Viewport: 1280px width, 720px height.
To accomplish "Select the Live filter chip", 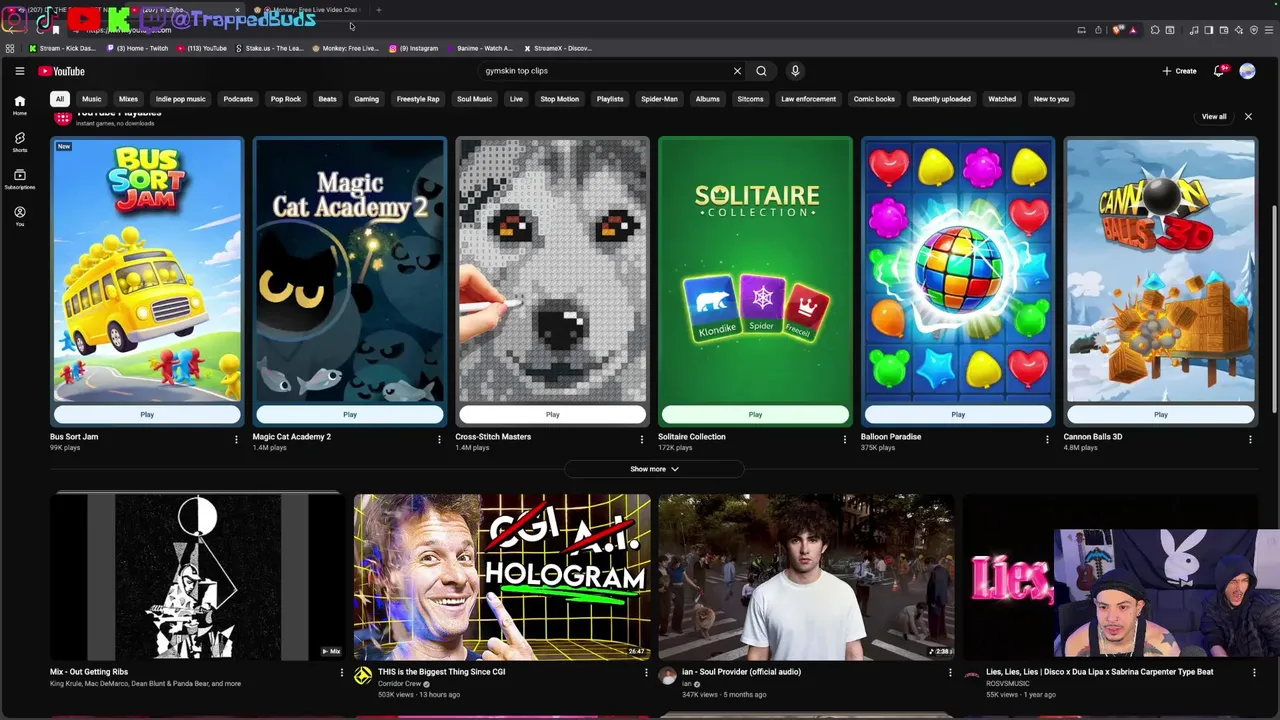I will [516, 99].
